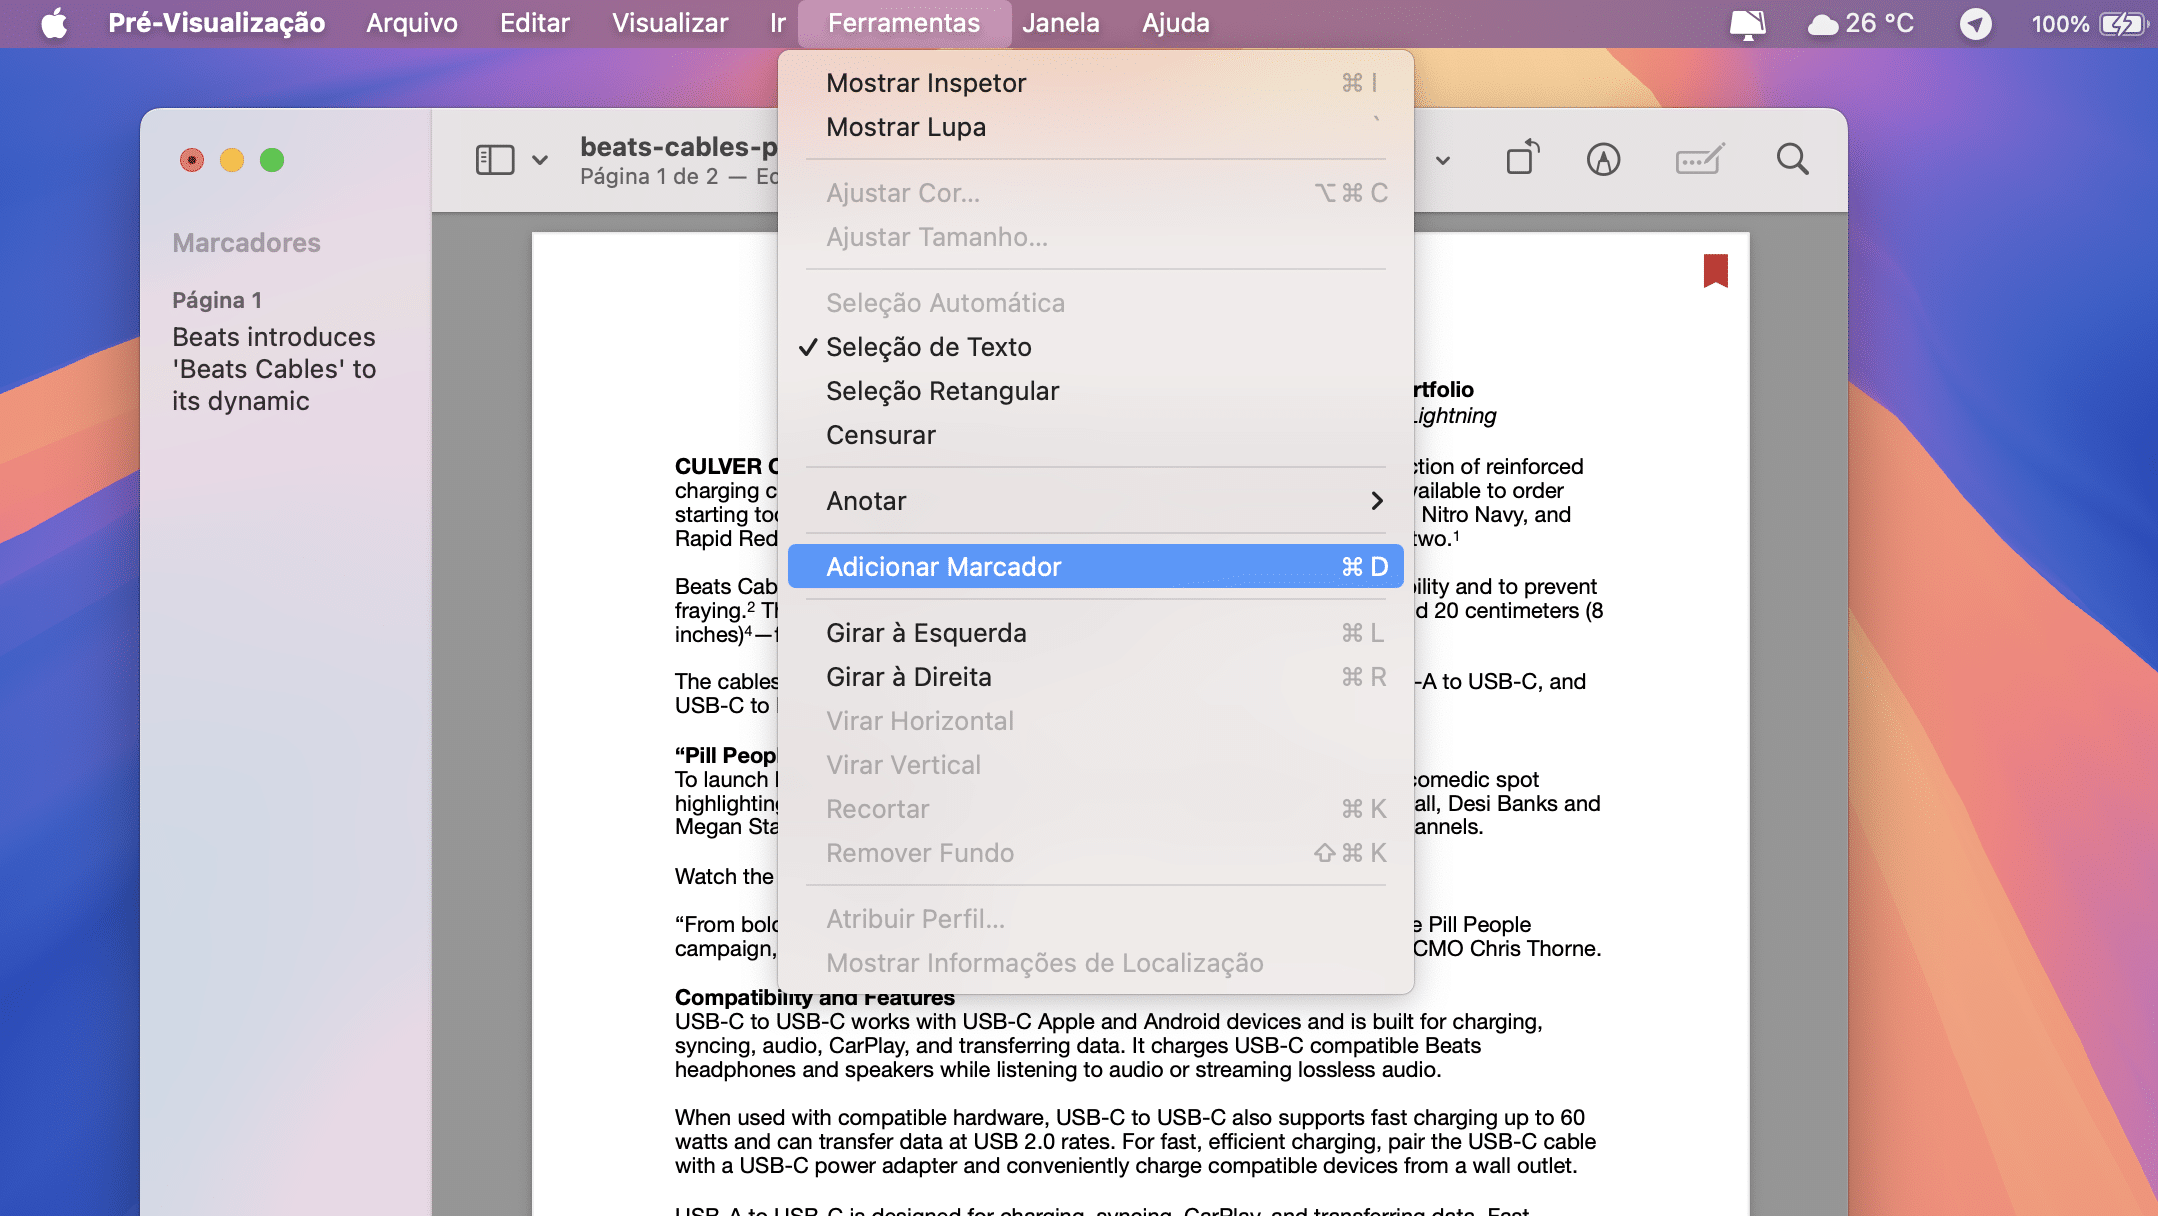This screenshot has height=1216, width=2158.
Task: Open the Ir menu
Action: (778, 23)
